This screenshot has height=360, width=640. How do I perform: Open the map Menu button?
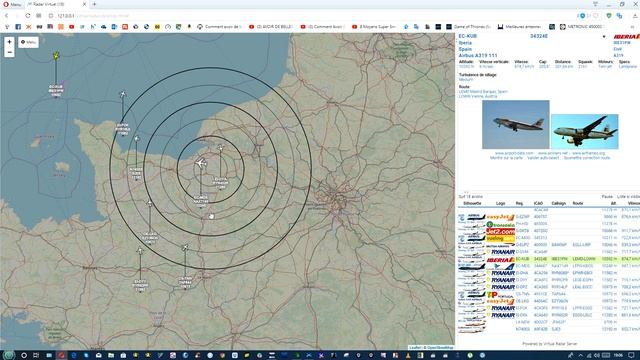[28, 42]
